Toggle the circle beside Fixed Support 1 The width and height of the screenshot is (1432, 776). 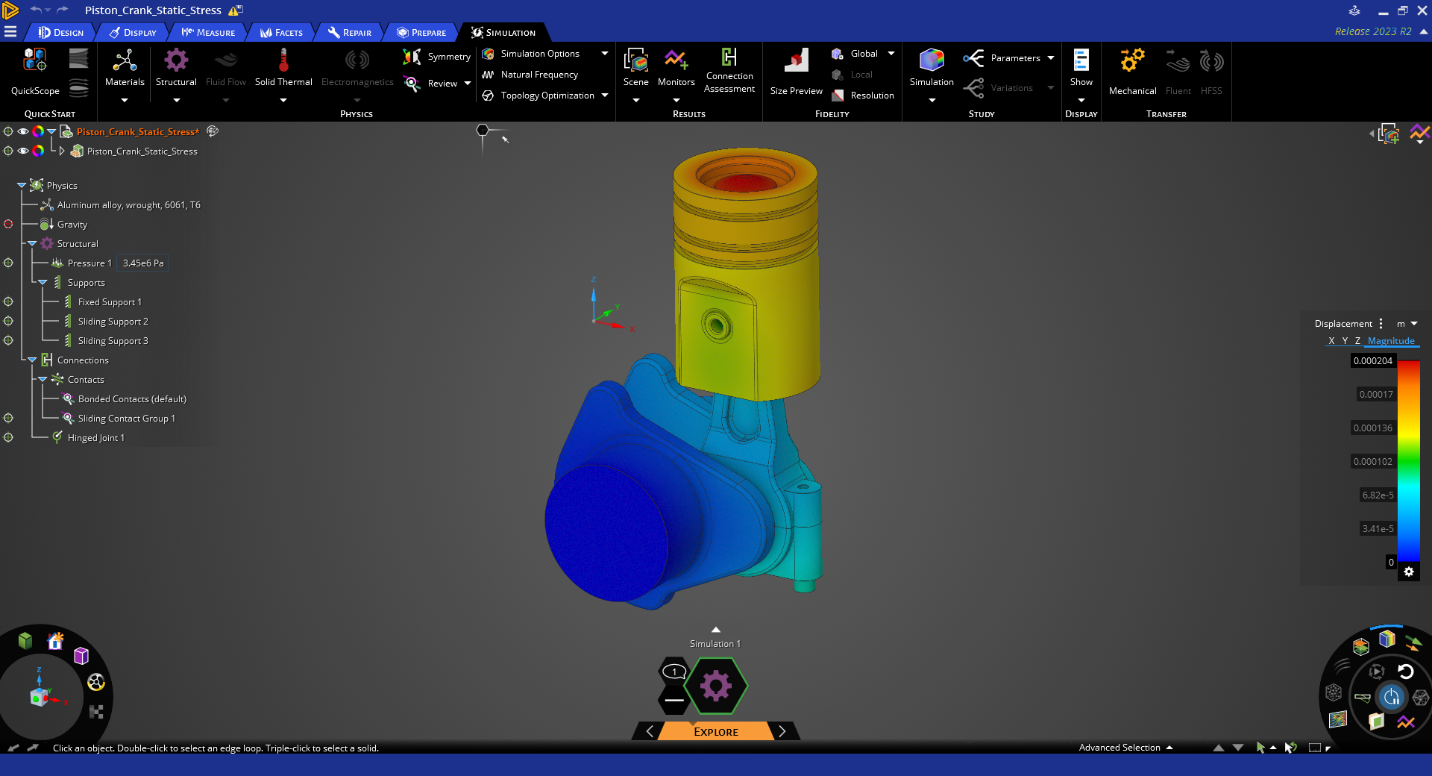click(x=8, y=302)
